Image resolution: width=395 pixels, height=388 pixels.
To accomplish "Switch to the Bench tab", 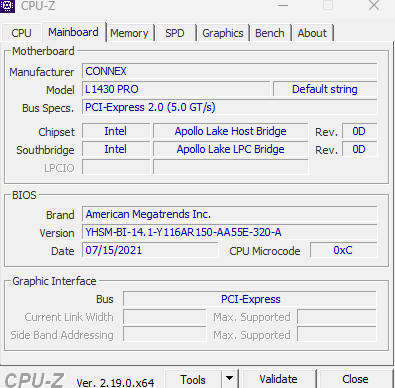I will pyautogui.click(x=270, y=33).
